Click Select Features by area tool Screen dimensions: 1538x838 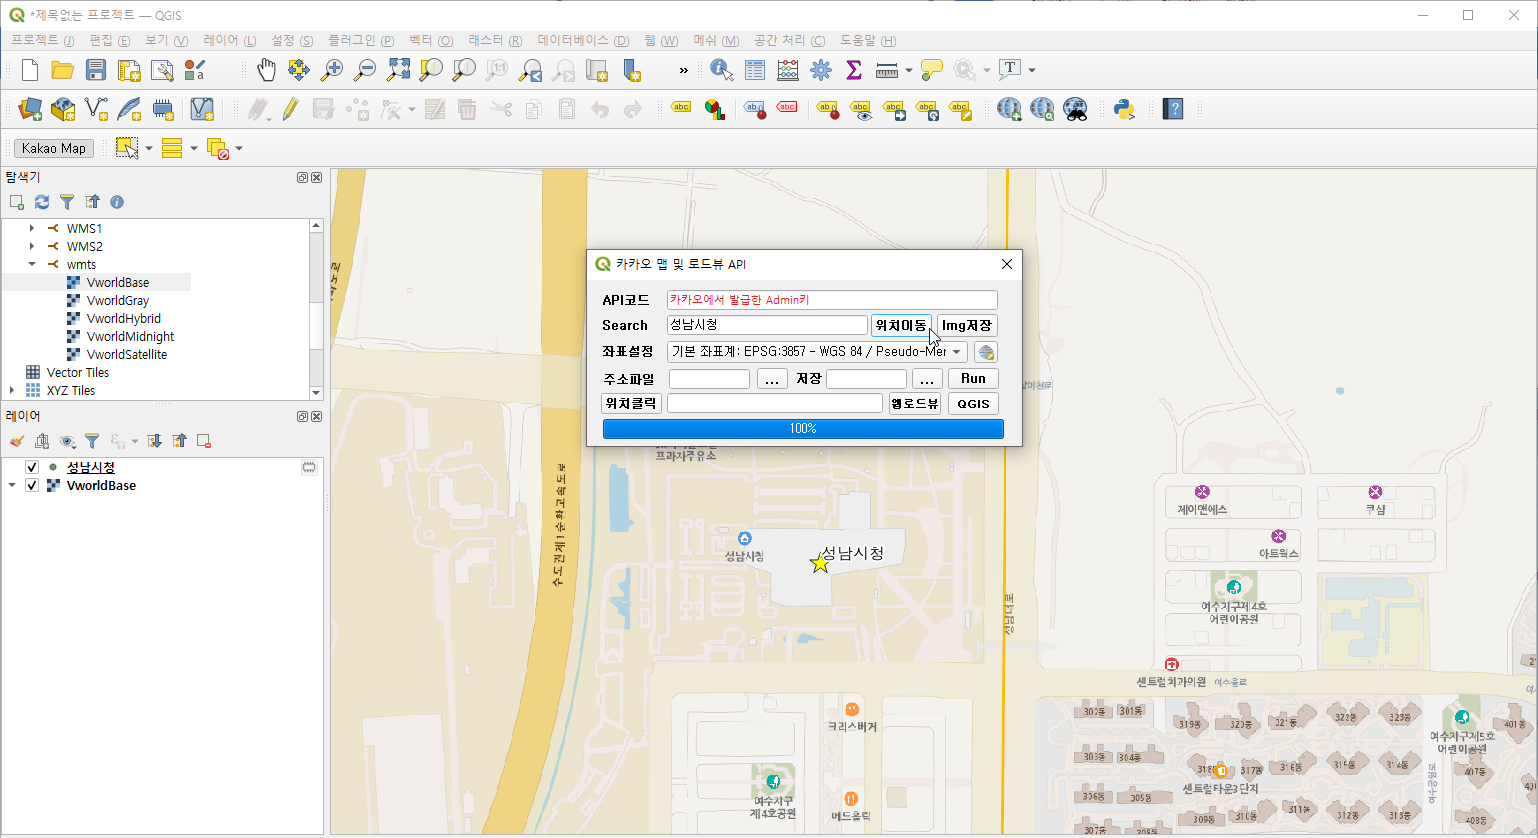point(127,148)
